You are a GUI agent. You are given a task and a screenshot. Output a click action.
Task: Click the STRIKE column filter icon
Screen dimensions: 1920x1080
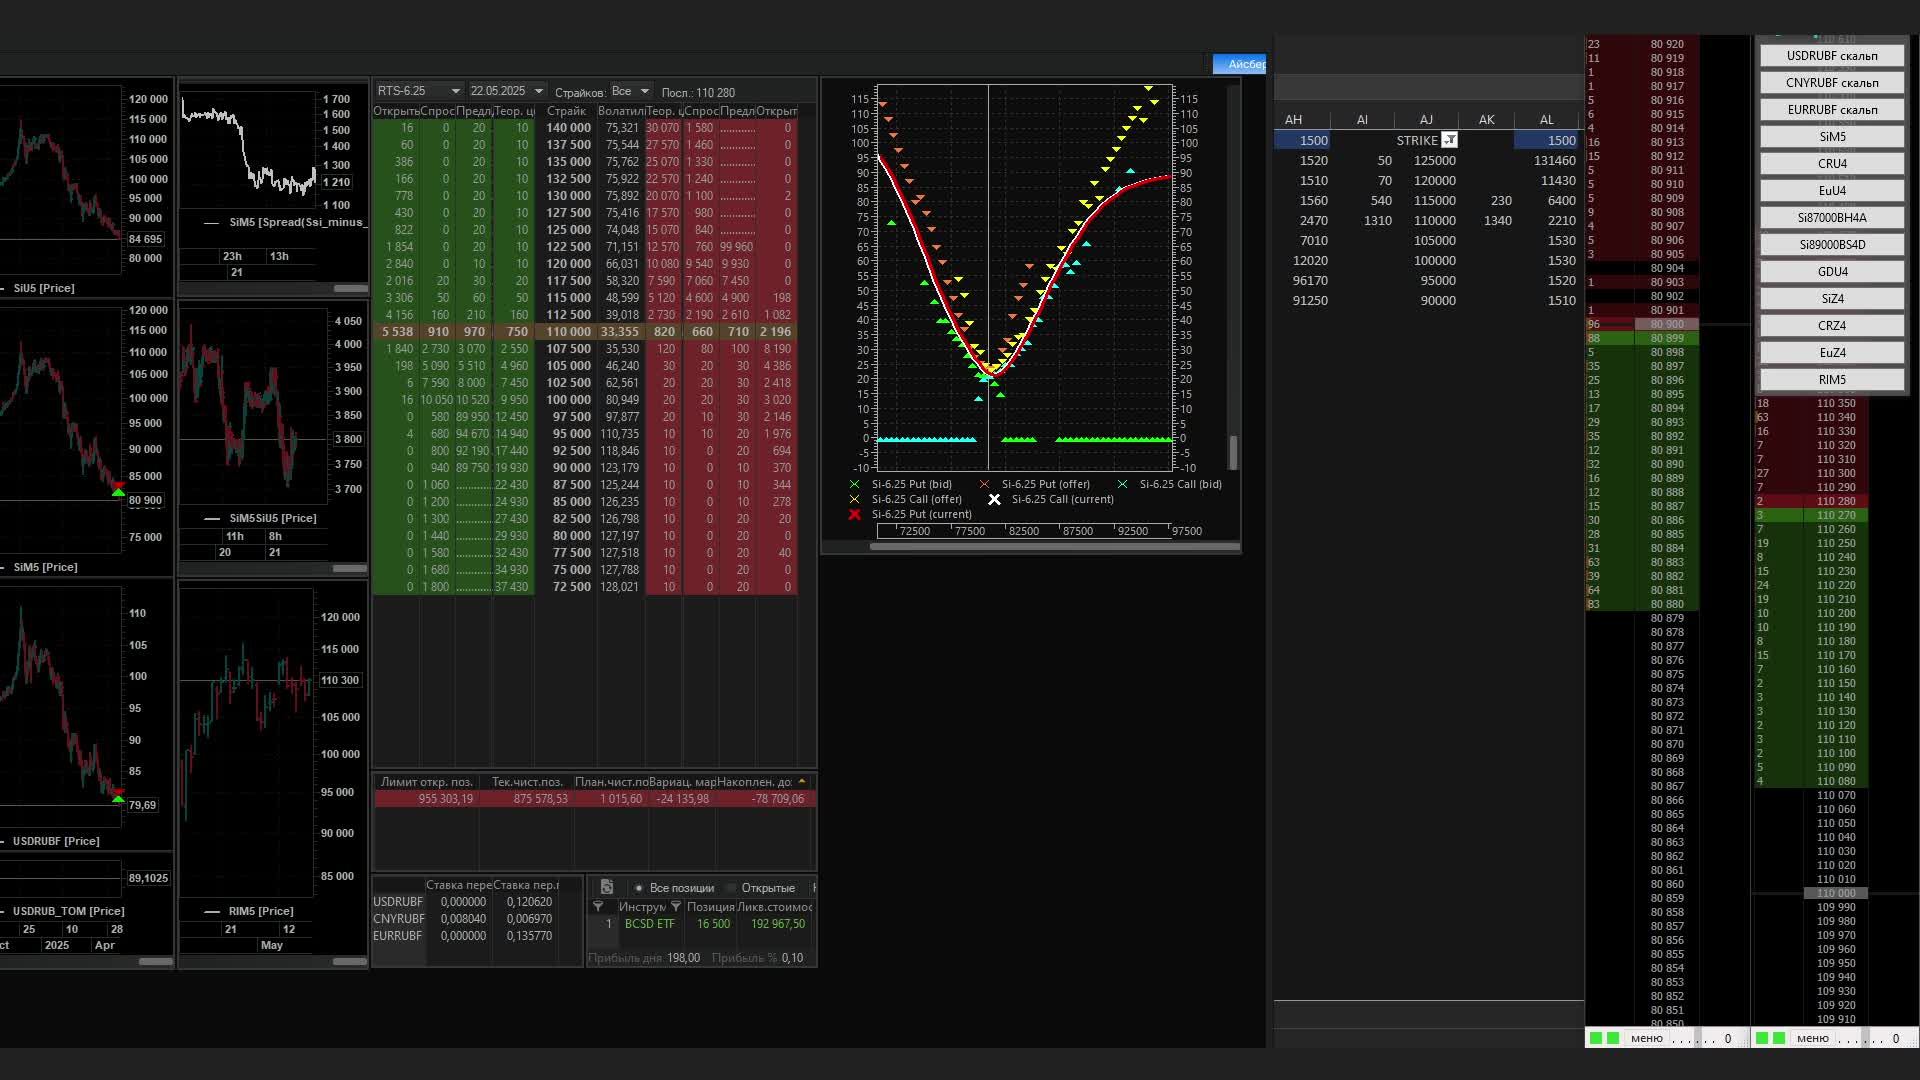click(x=1449, y=140)
